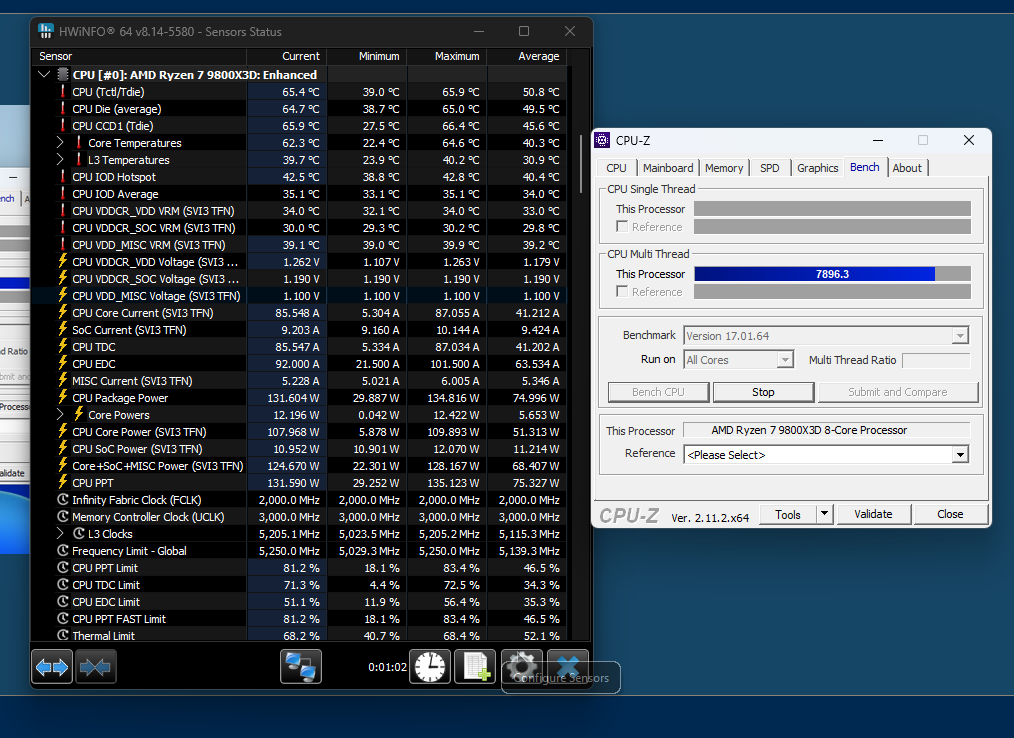
Task: Click the CPU-Z app icon in title bar
Action: pyautogui.click(x=602, y=140)
